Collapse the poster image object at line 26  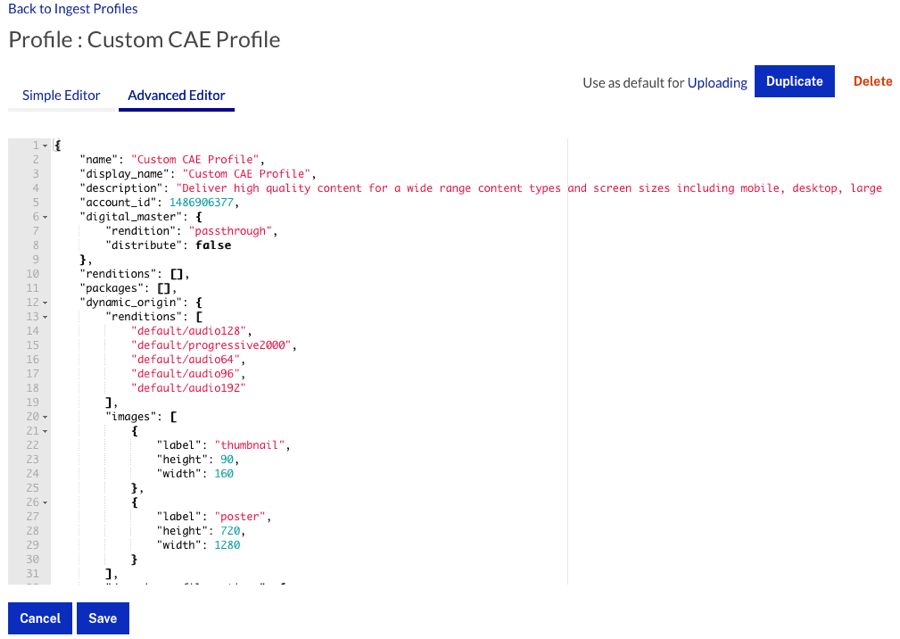[45, 502]
